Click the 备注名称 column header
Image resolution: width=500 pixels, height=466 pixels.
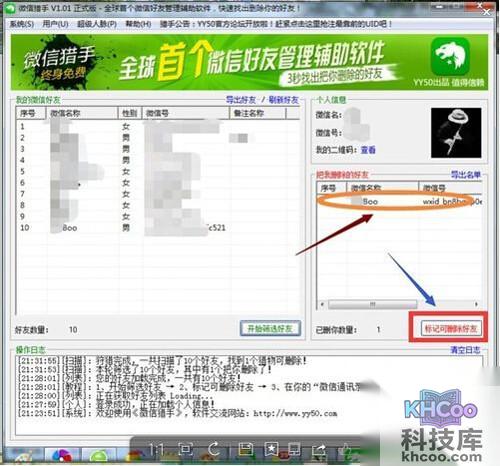[257, 113]
